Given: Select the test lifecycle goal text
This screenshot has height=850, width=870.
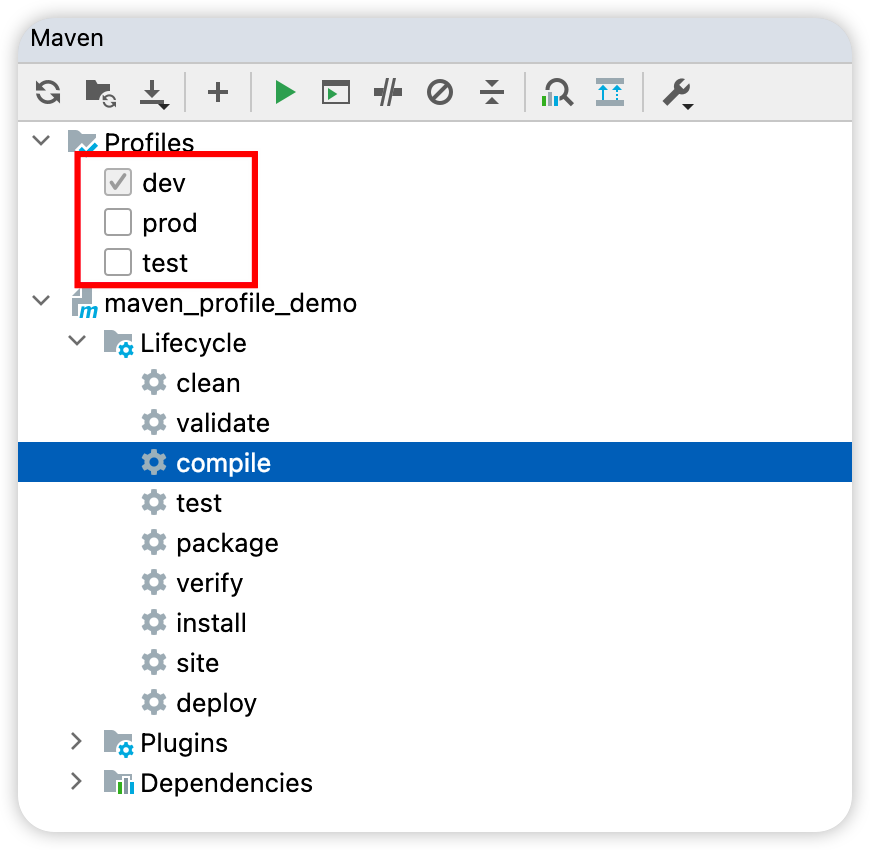Looking at the screenshot, I should pos(199,503).
